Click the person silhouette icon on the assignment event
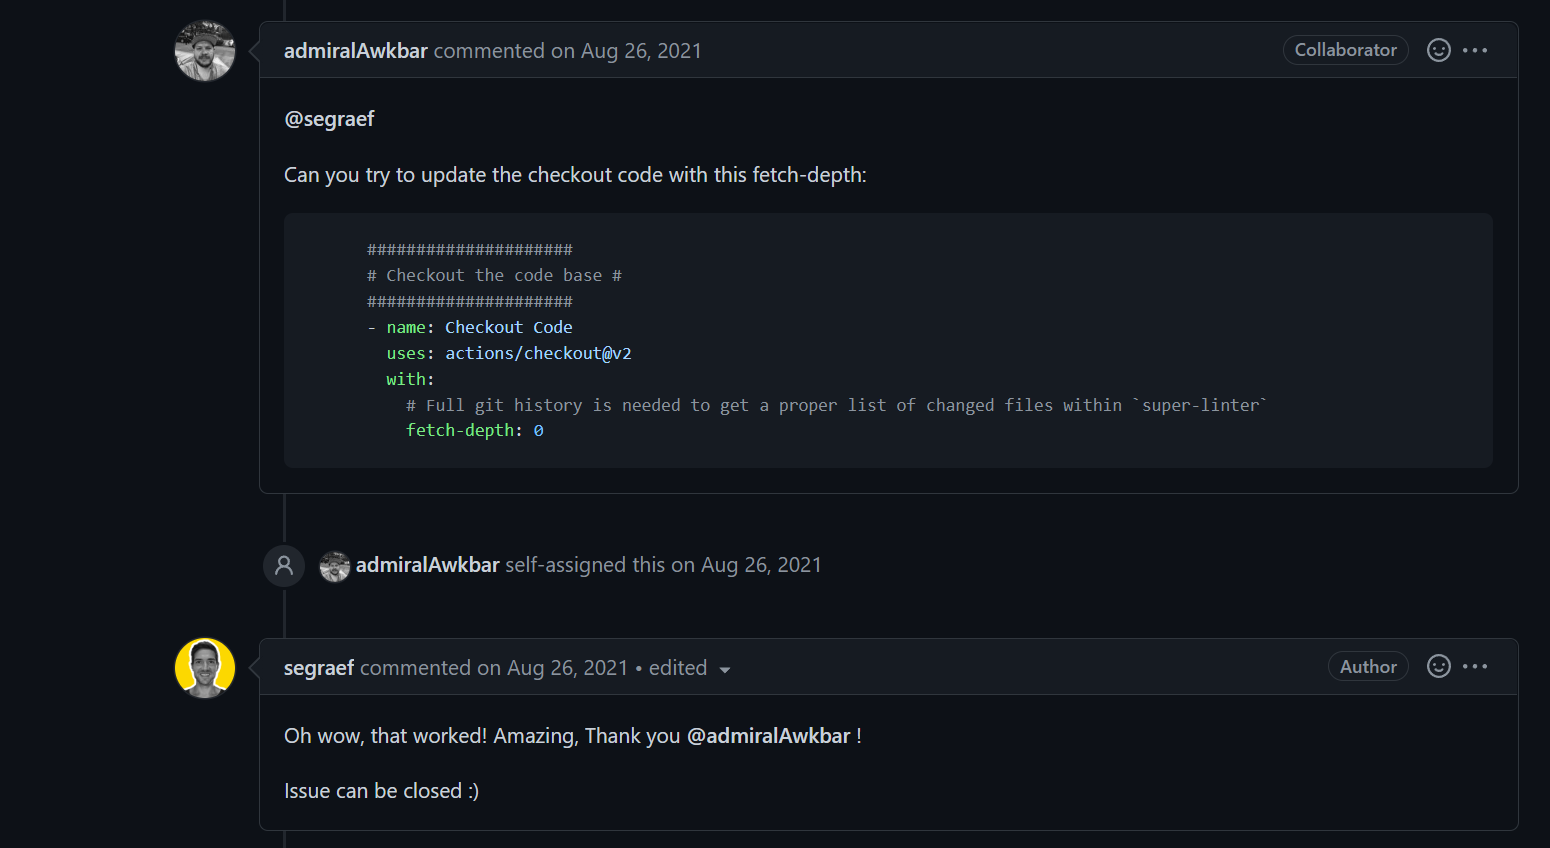Screen dimensions: 1550x848 [284, 565]
